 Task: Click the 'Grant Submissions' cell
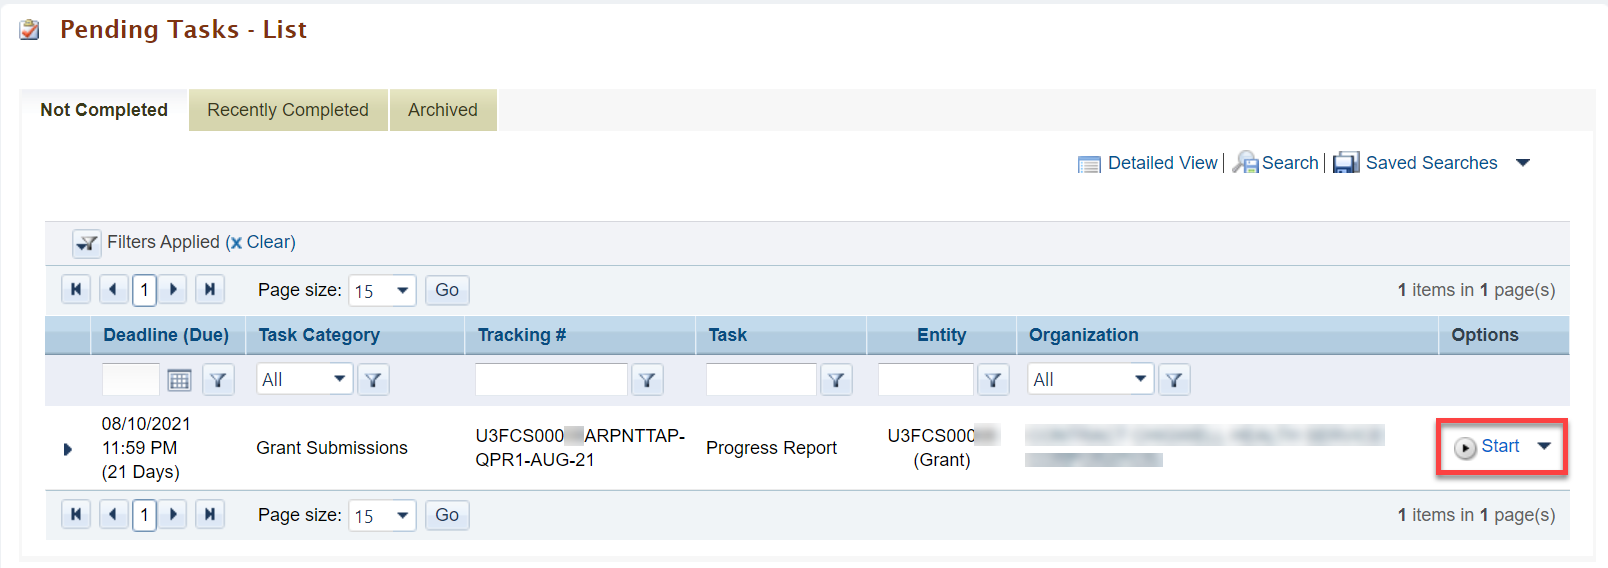tap(332, 448)
